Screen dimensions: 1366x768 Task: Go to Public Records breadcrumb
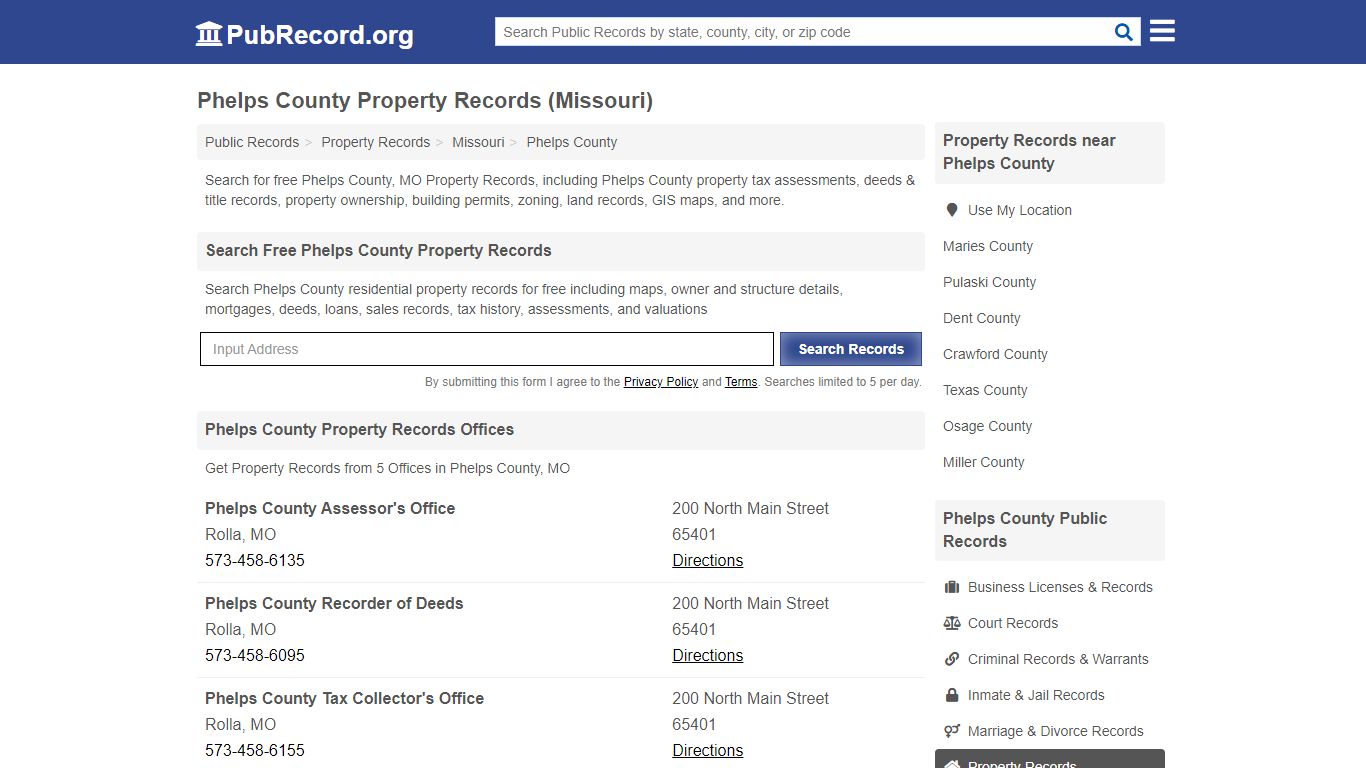252,142
